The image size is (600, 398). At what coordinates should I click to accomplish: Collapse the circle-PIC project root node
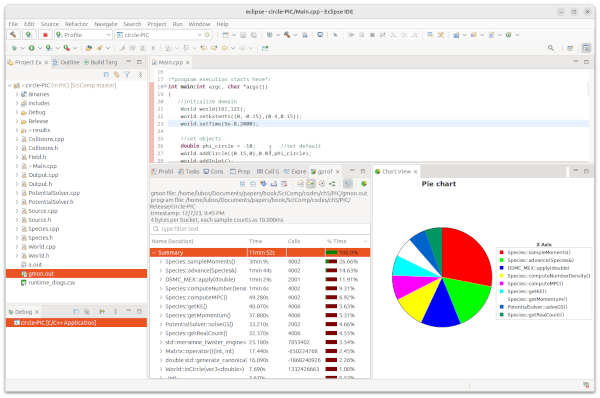[10, 85]
